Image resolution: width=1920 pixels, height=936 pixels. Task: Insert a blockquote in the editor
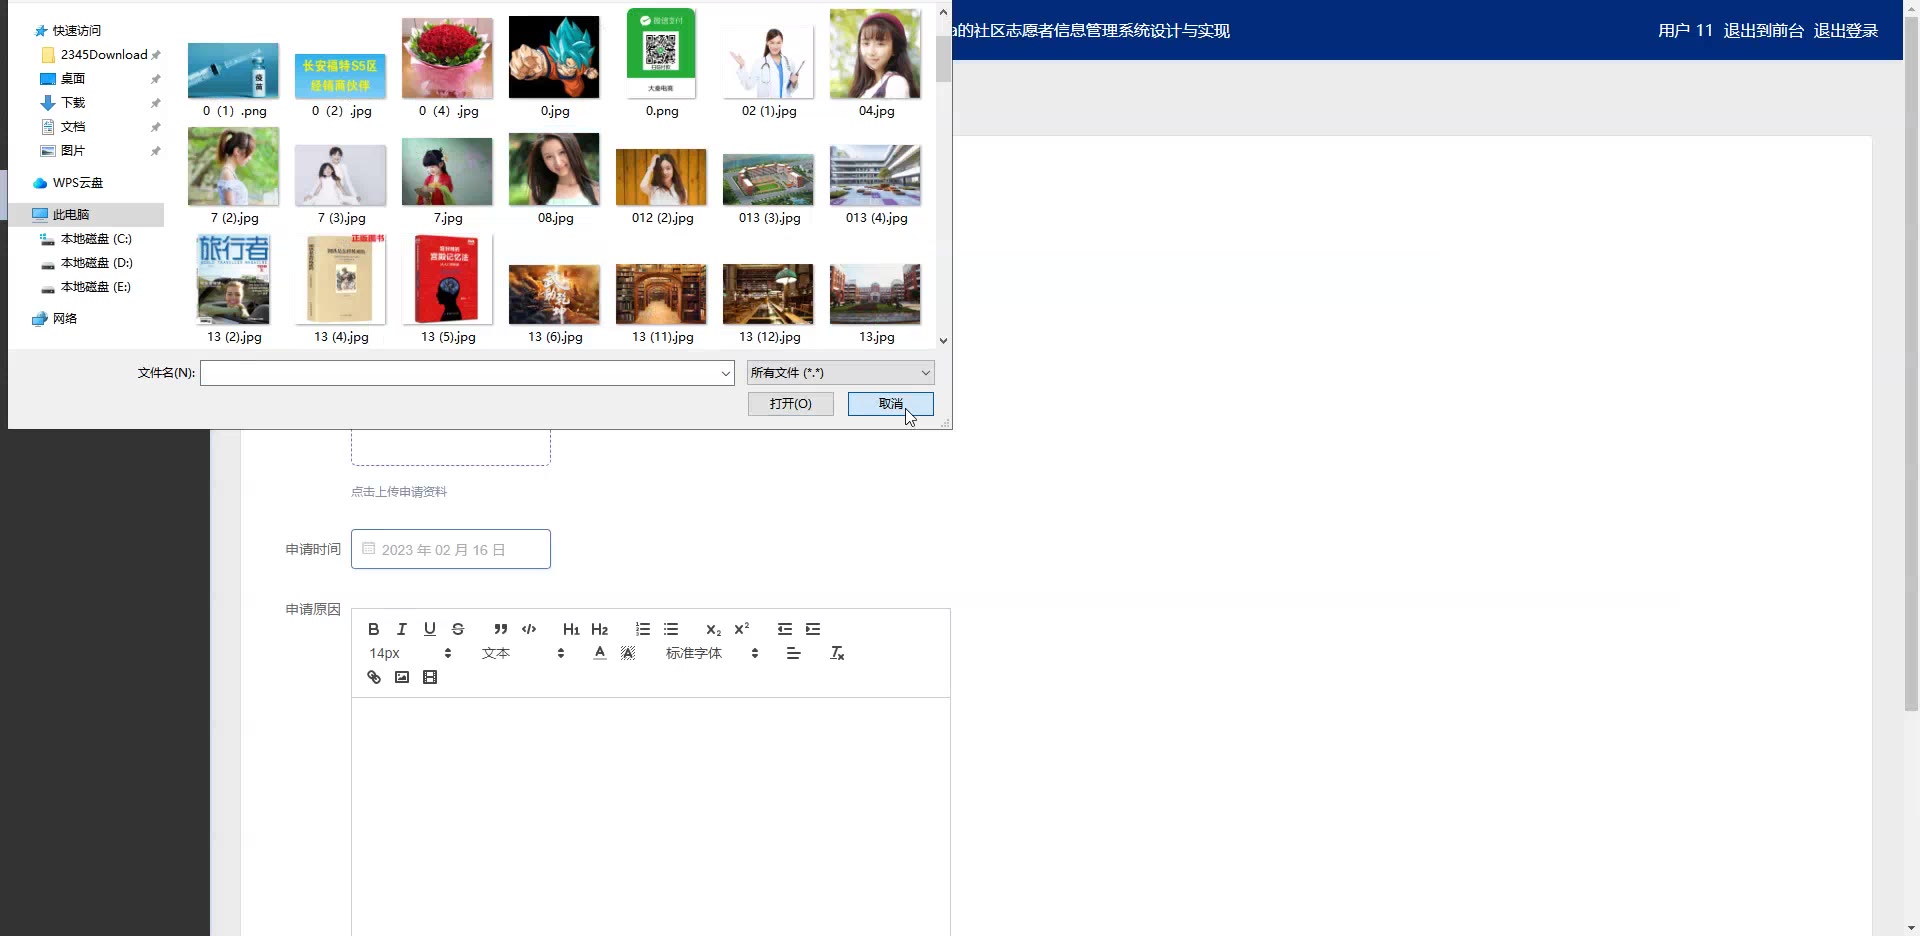pyautogui.click(x=500, y=629)
